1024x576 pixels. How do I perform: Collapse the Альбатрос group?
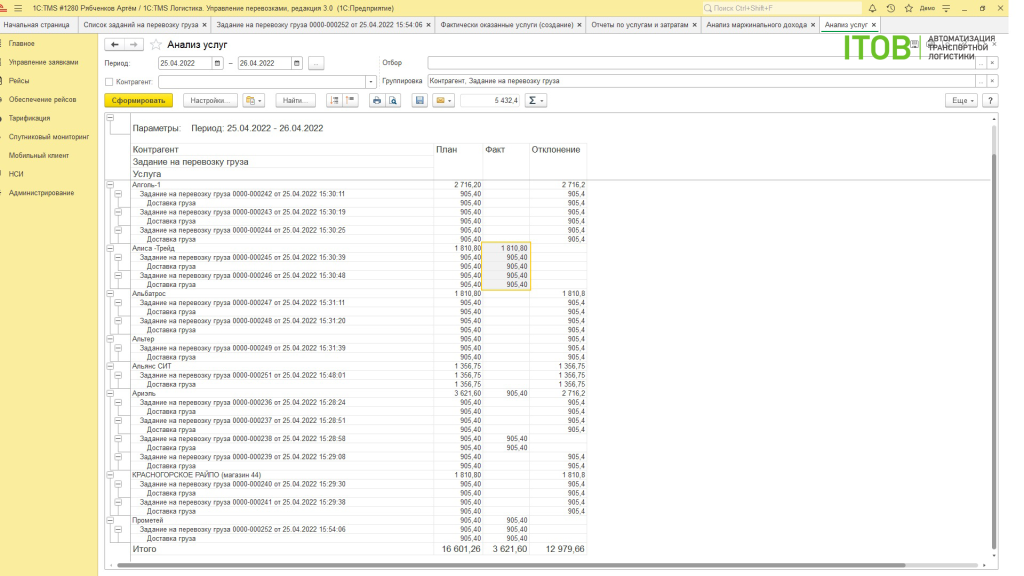coord(110,293)
